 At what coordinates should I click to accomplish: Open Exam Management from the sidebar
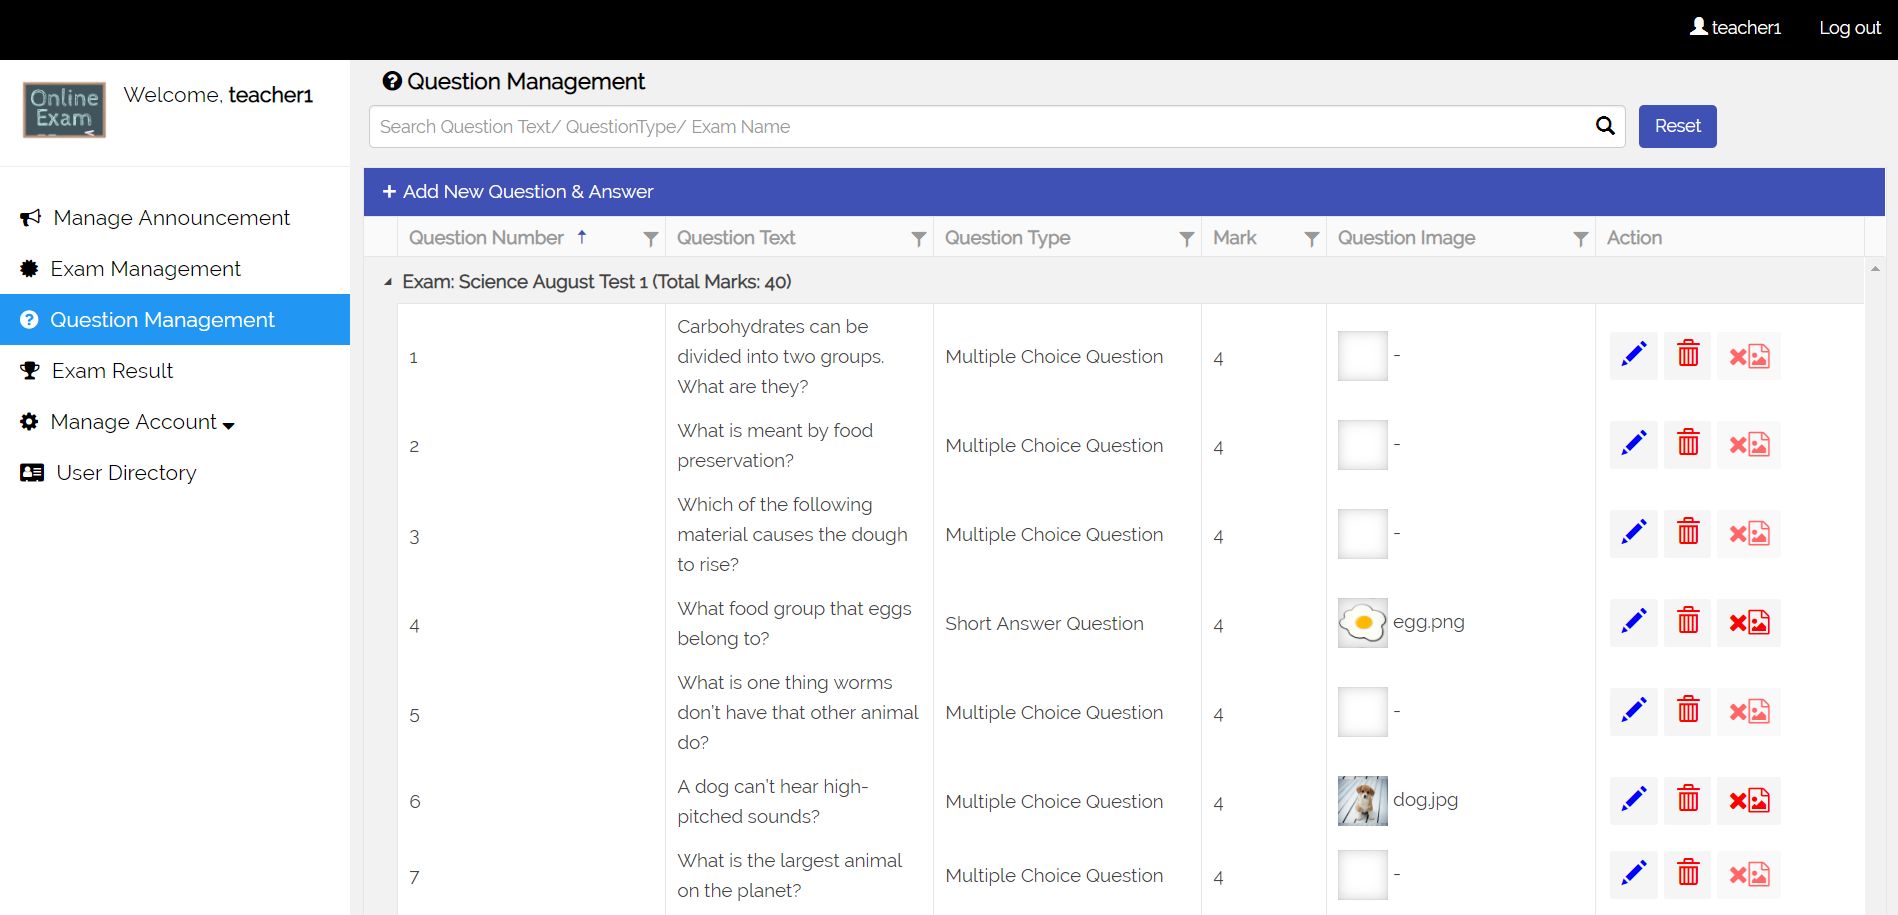(145, 269)
